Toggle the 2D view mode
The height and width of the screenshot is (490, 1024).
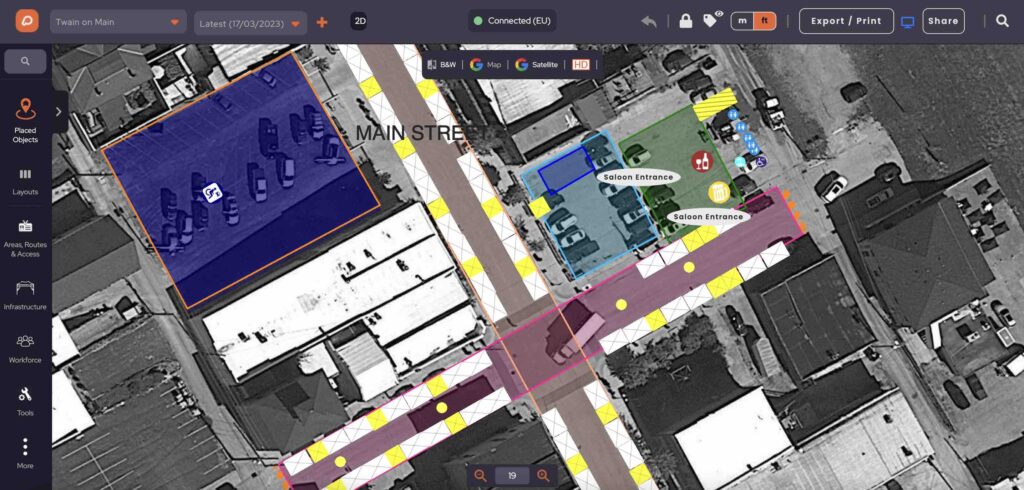pyautogui.click(x=359, y=21)
